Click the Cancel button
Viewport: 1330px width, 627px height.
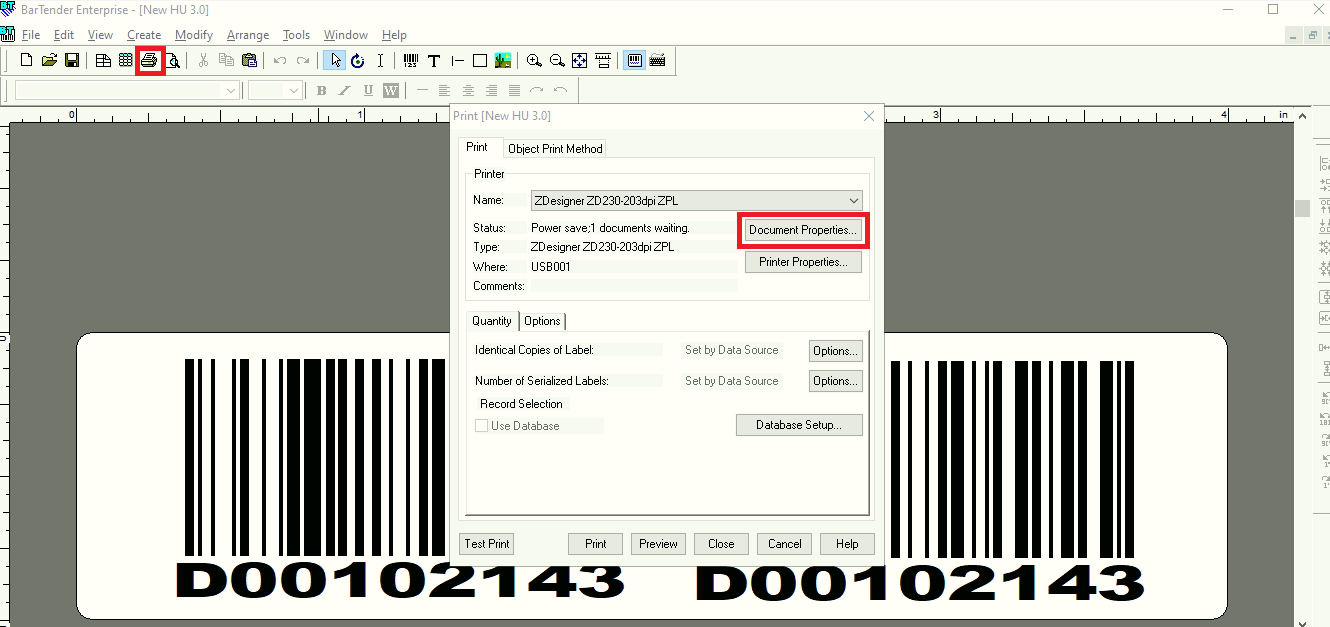[x=784, y=544]
